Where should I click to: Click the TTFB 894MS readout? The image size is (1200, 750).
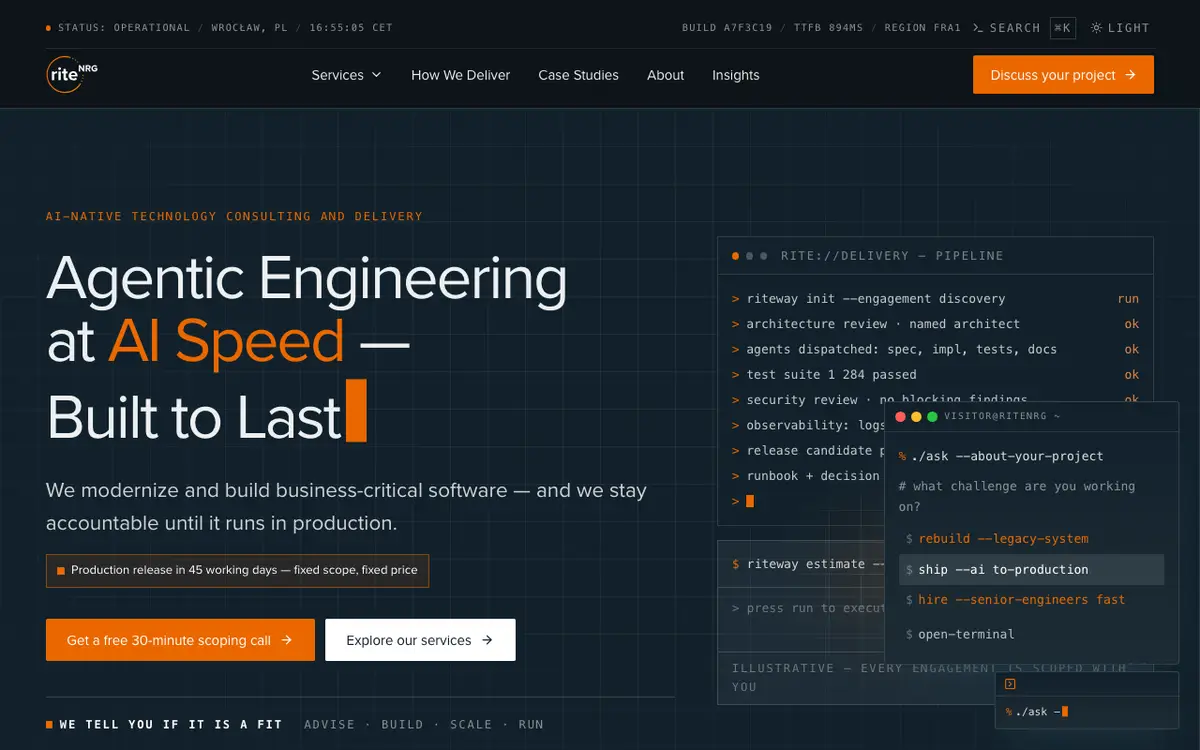pyautogui.click(x=829, y=28)
